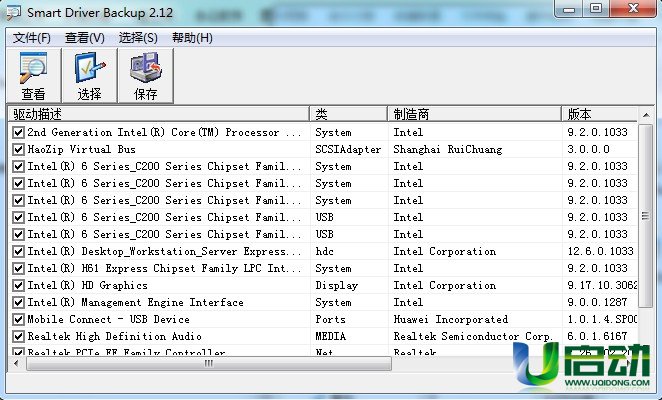Click the 'hdc' class cell
This screenshot has width=662, height=400.
[324, 251]
